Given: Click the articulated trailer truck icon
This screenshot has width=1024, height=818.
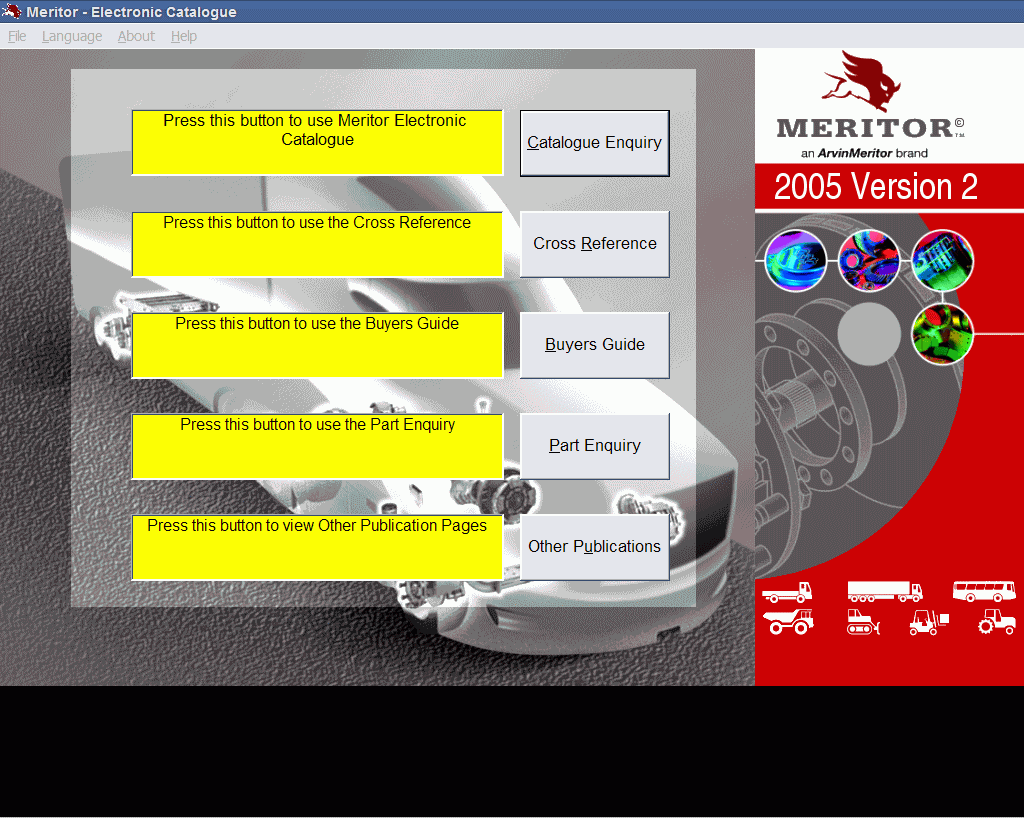Looking at the screenshot, I should point(884,591).
